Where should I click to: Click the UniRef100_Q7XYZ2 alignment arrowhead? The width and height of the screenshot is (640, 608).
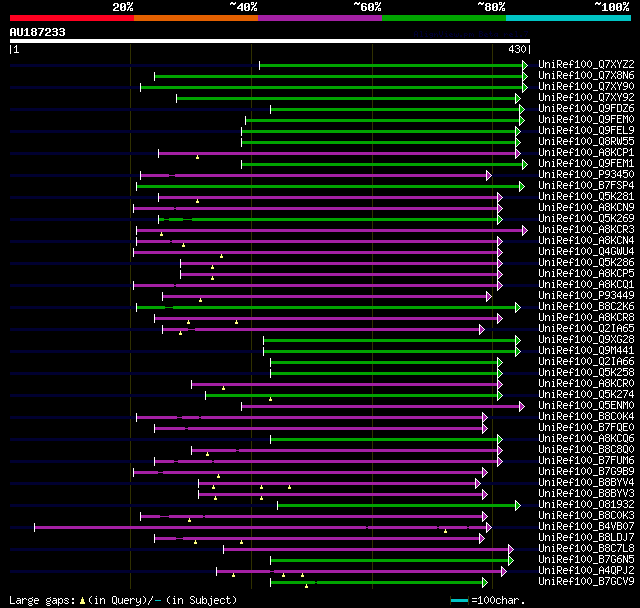525,65
